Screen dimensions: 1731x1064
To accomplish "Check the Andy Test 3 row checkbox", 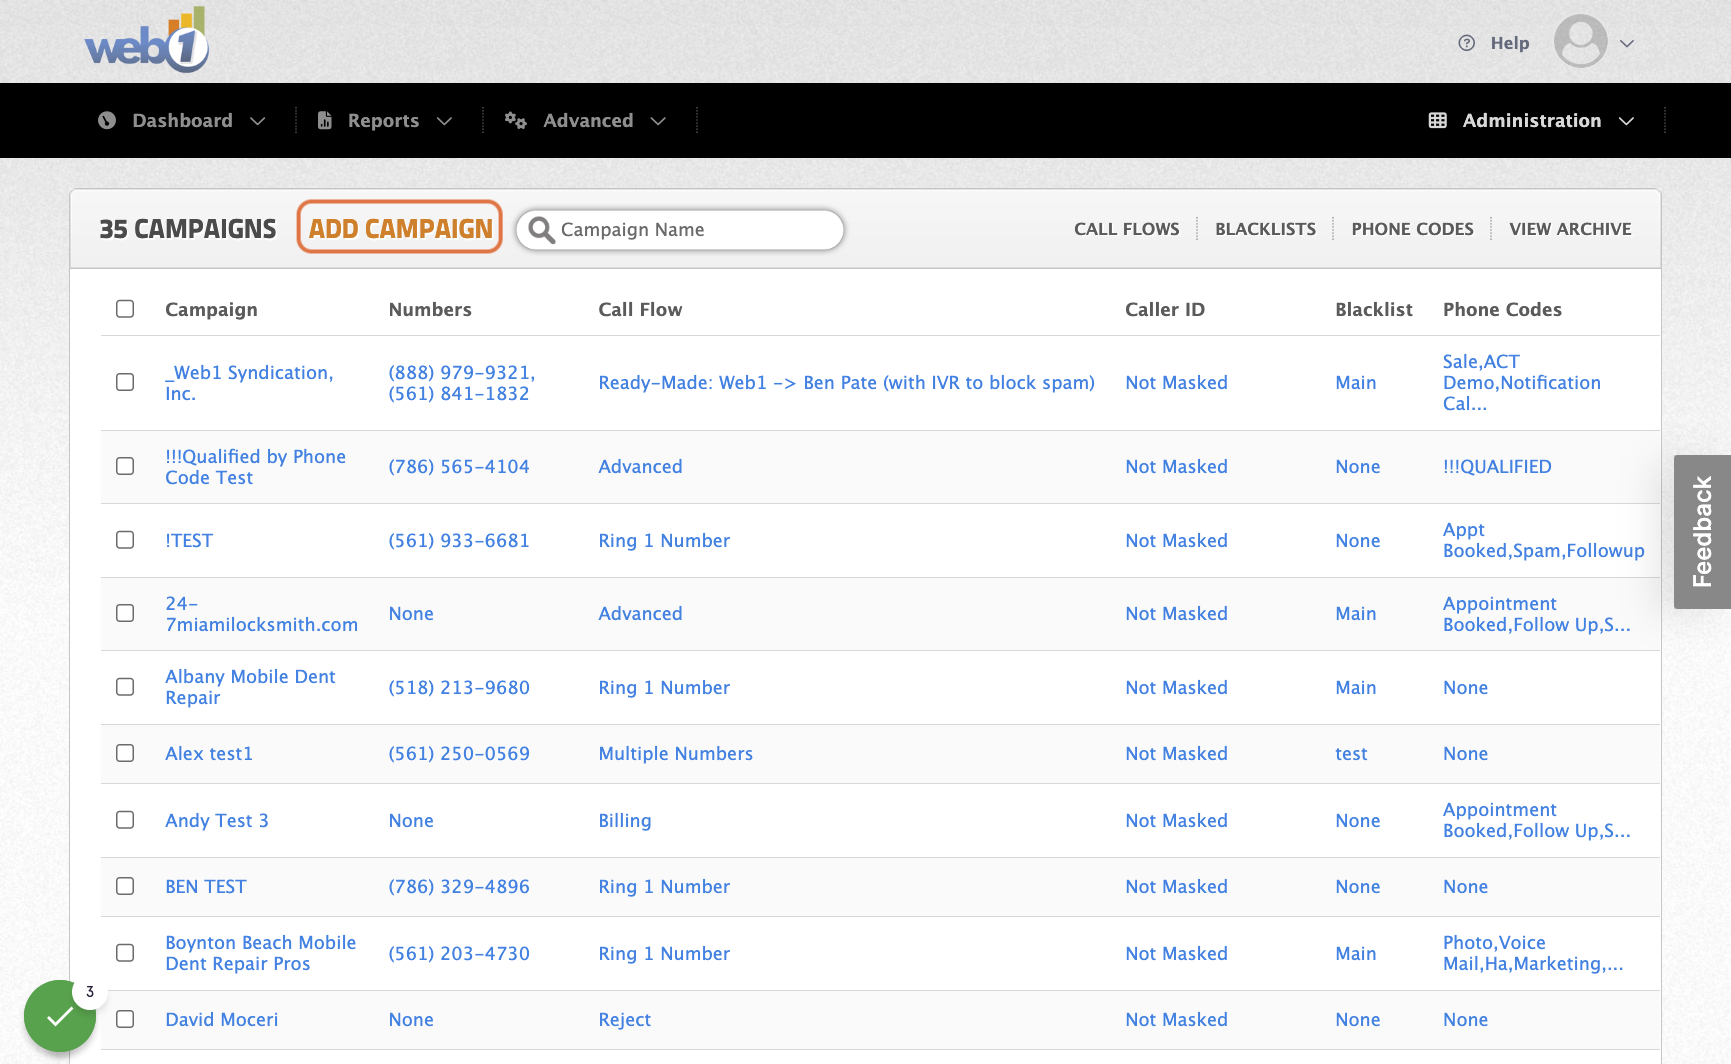I will tap(125, 820).
